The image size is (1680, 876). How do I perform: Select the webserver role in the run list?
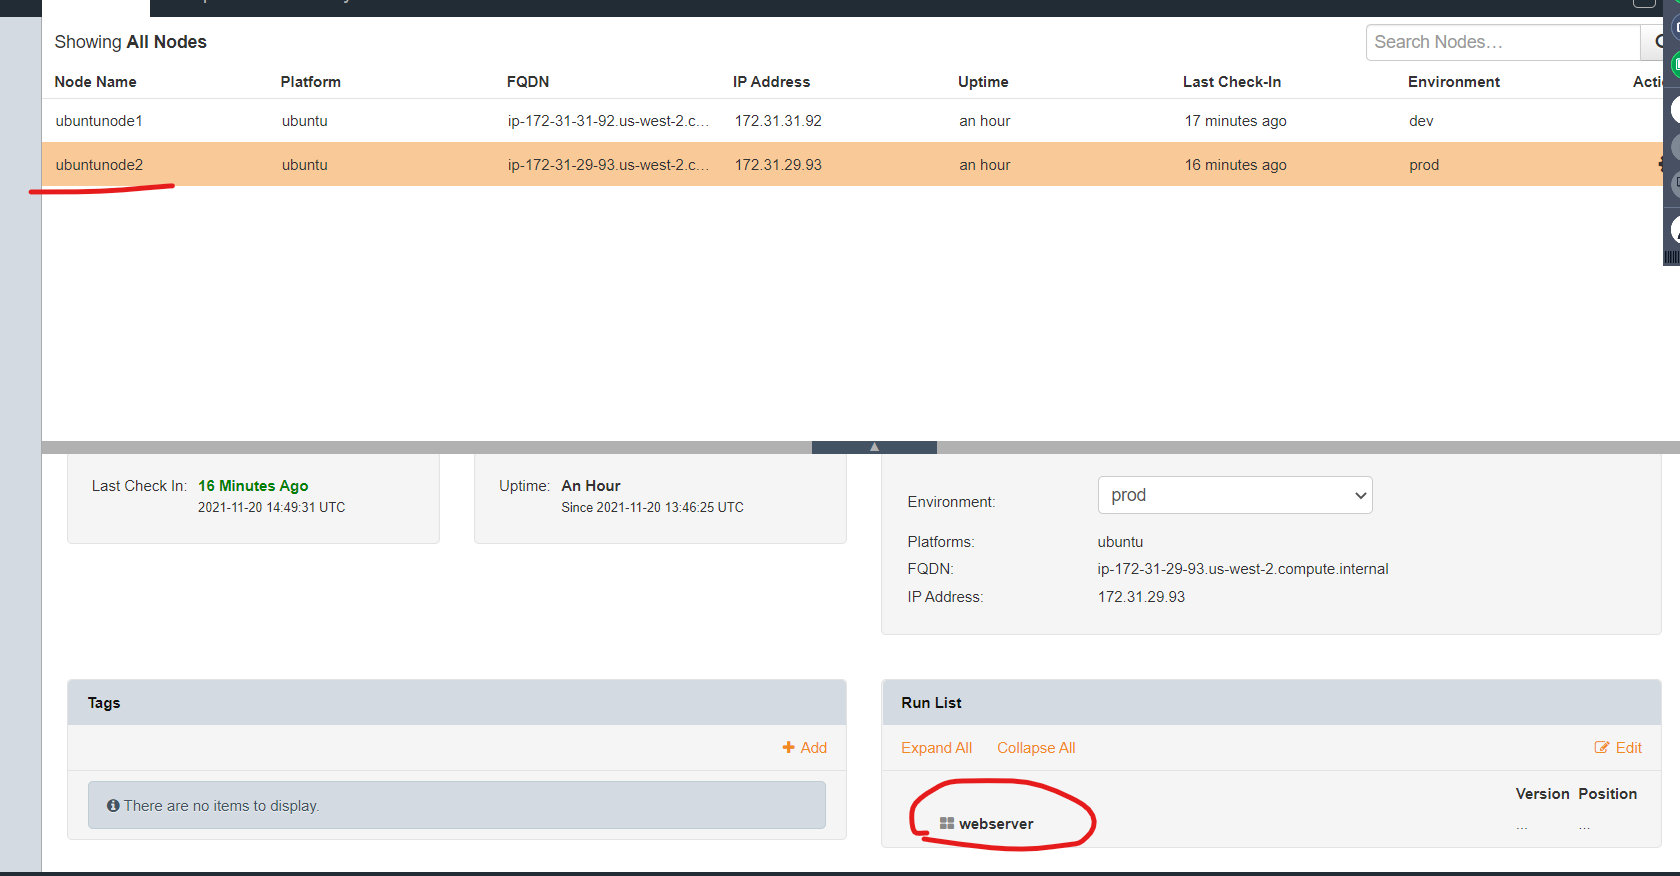(996, 824)
